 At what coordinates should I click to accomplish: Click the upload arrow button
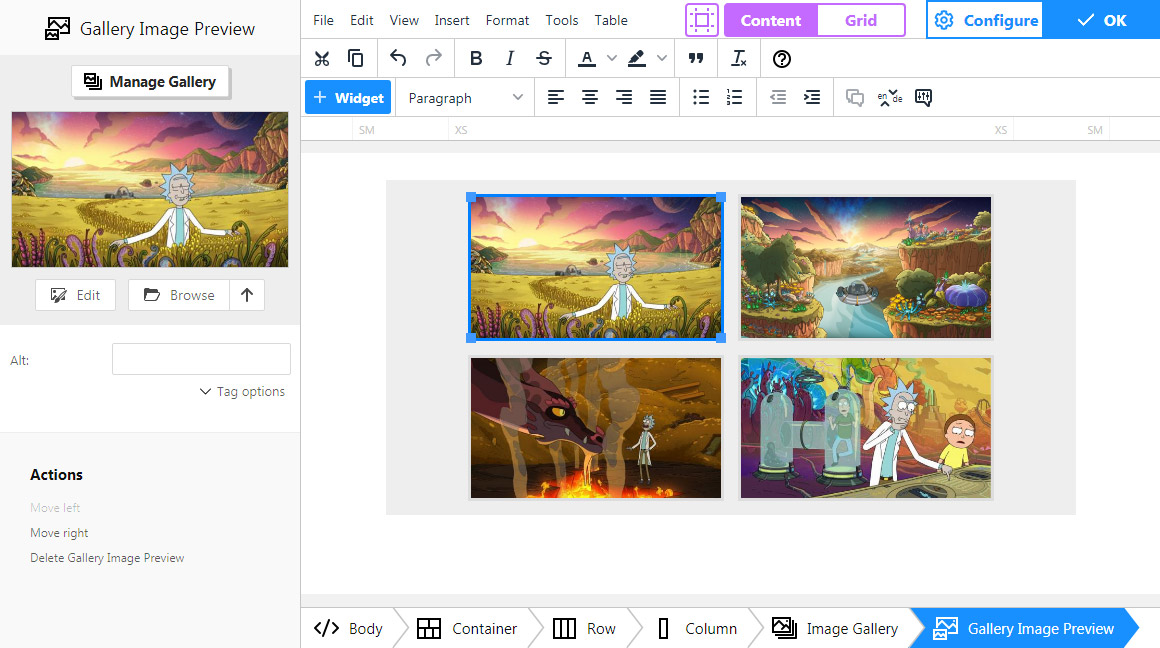coord(247,295)
